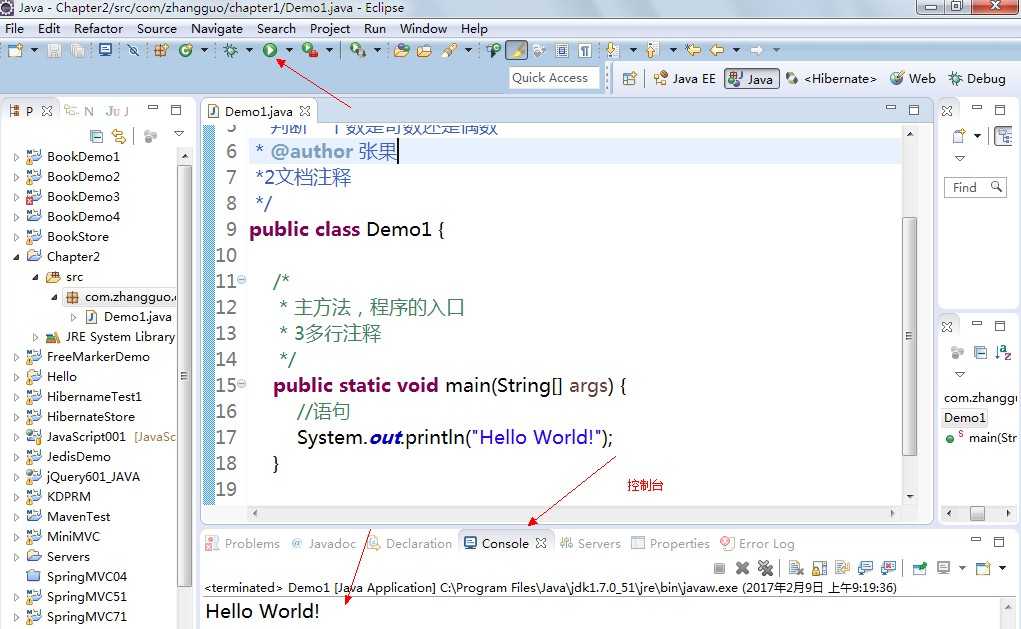This screenshot has width=1021, height=629.
Task: Open the Refactor menu
Action: point(98,29)
